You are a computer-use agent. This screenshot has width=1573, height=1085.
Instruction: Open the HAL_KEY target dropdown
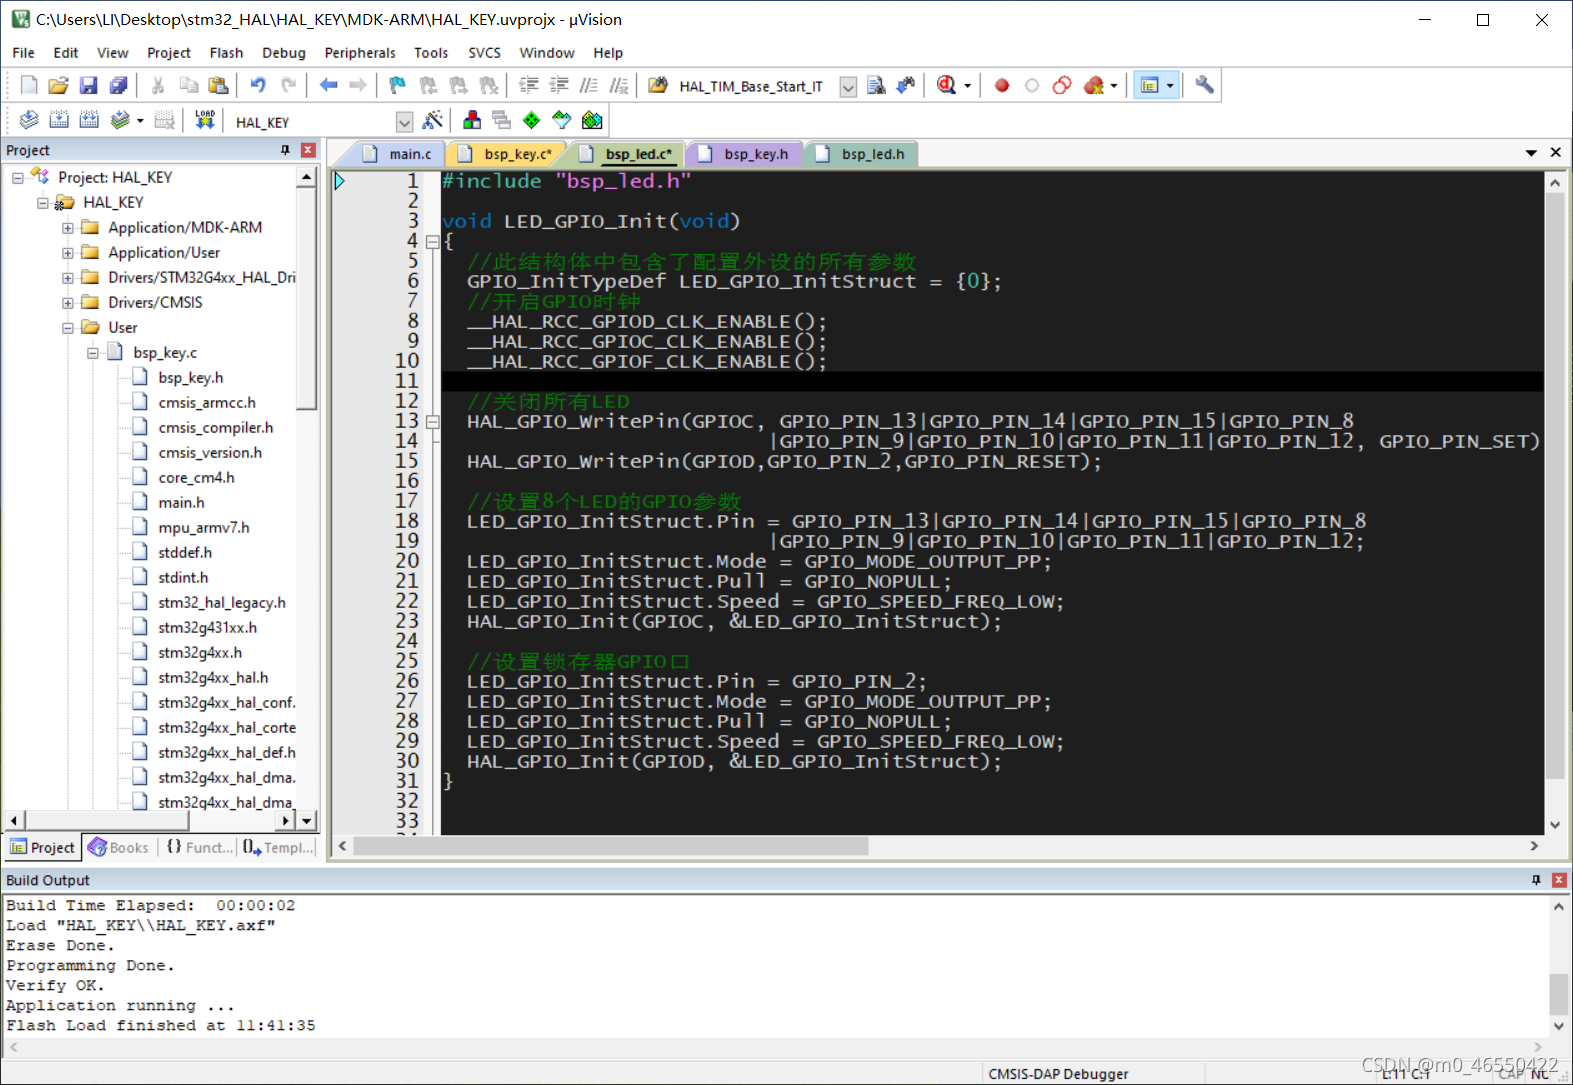tap(404, 122)
